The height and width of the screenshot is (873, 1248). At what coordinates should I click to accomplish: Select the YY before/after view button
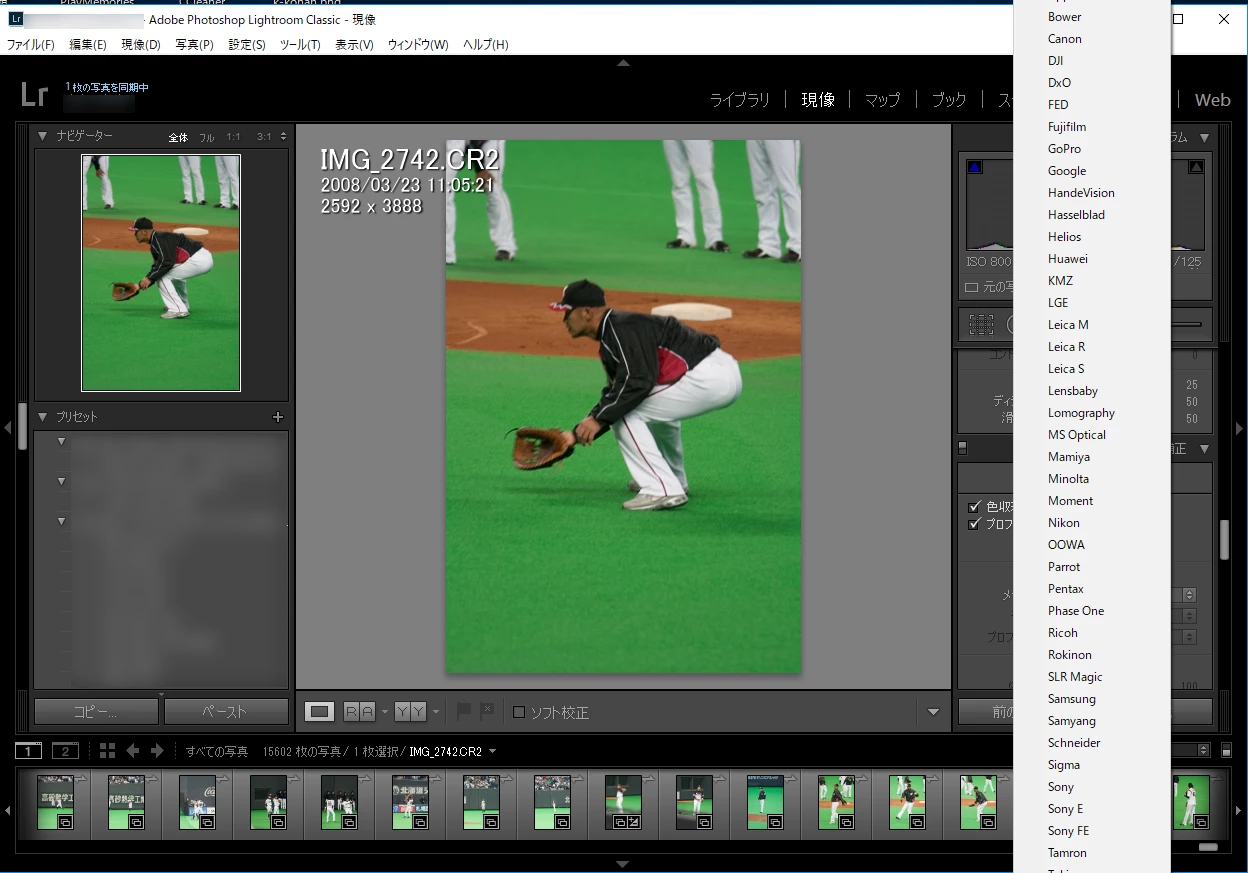coord(410,712)
